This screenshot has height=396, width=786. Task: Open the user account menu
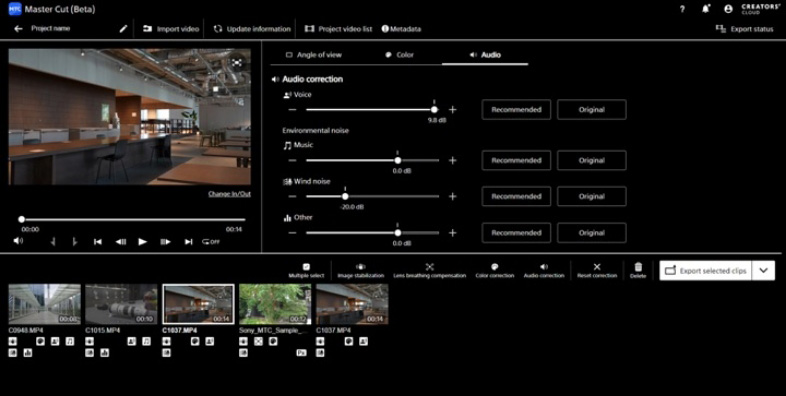click(x=728, y=9)
